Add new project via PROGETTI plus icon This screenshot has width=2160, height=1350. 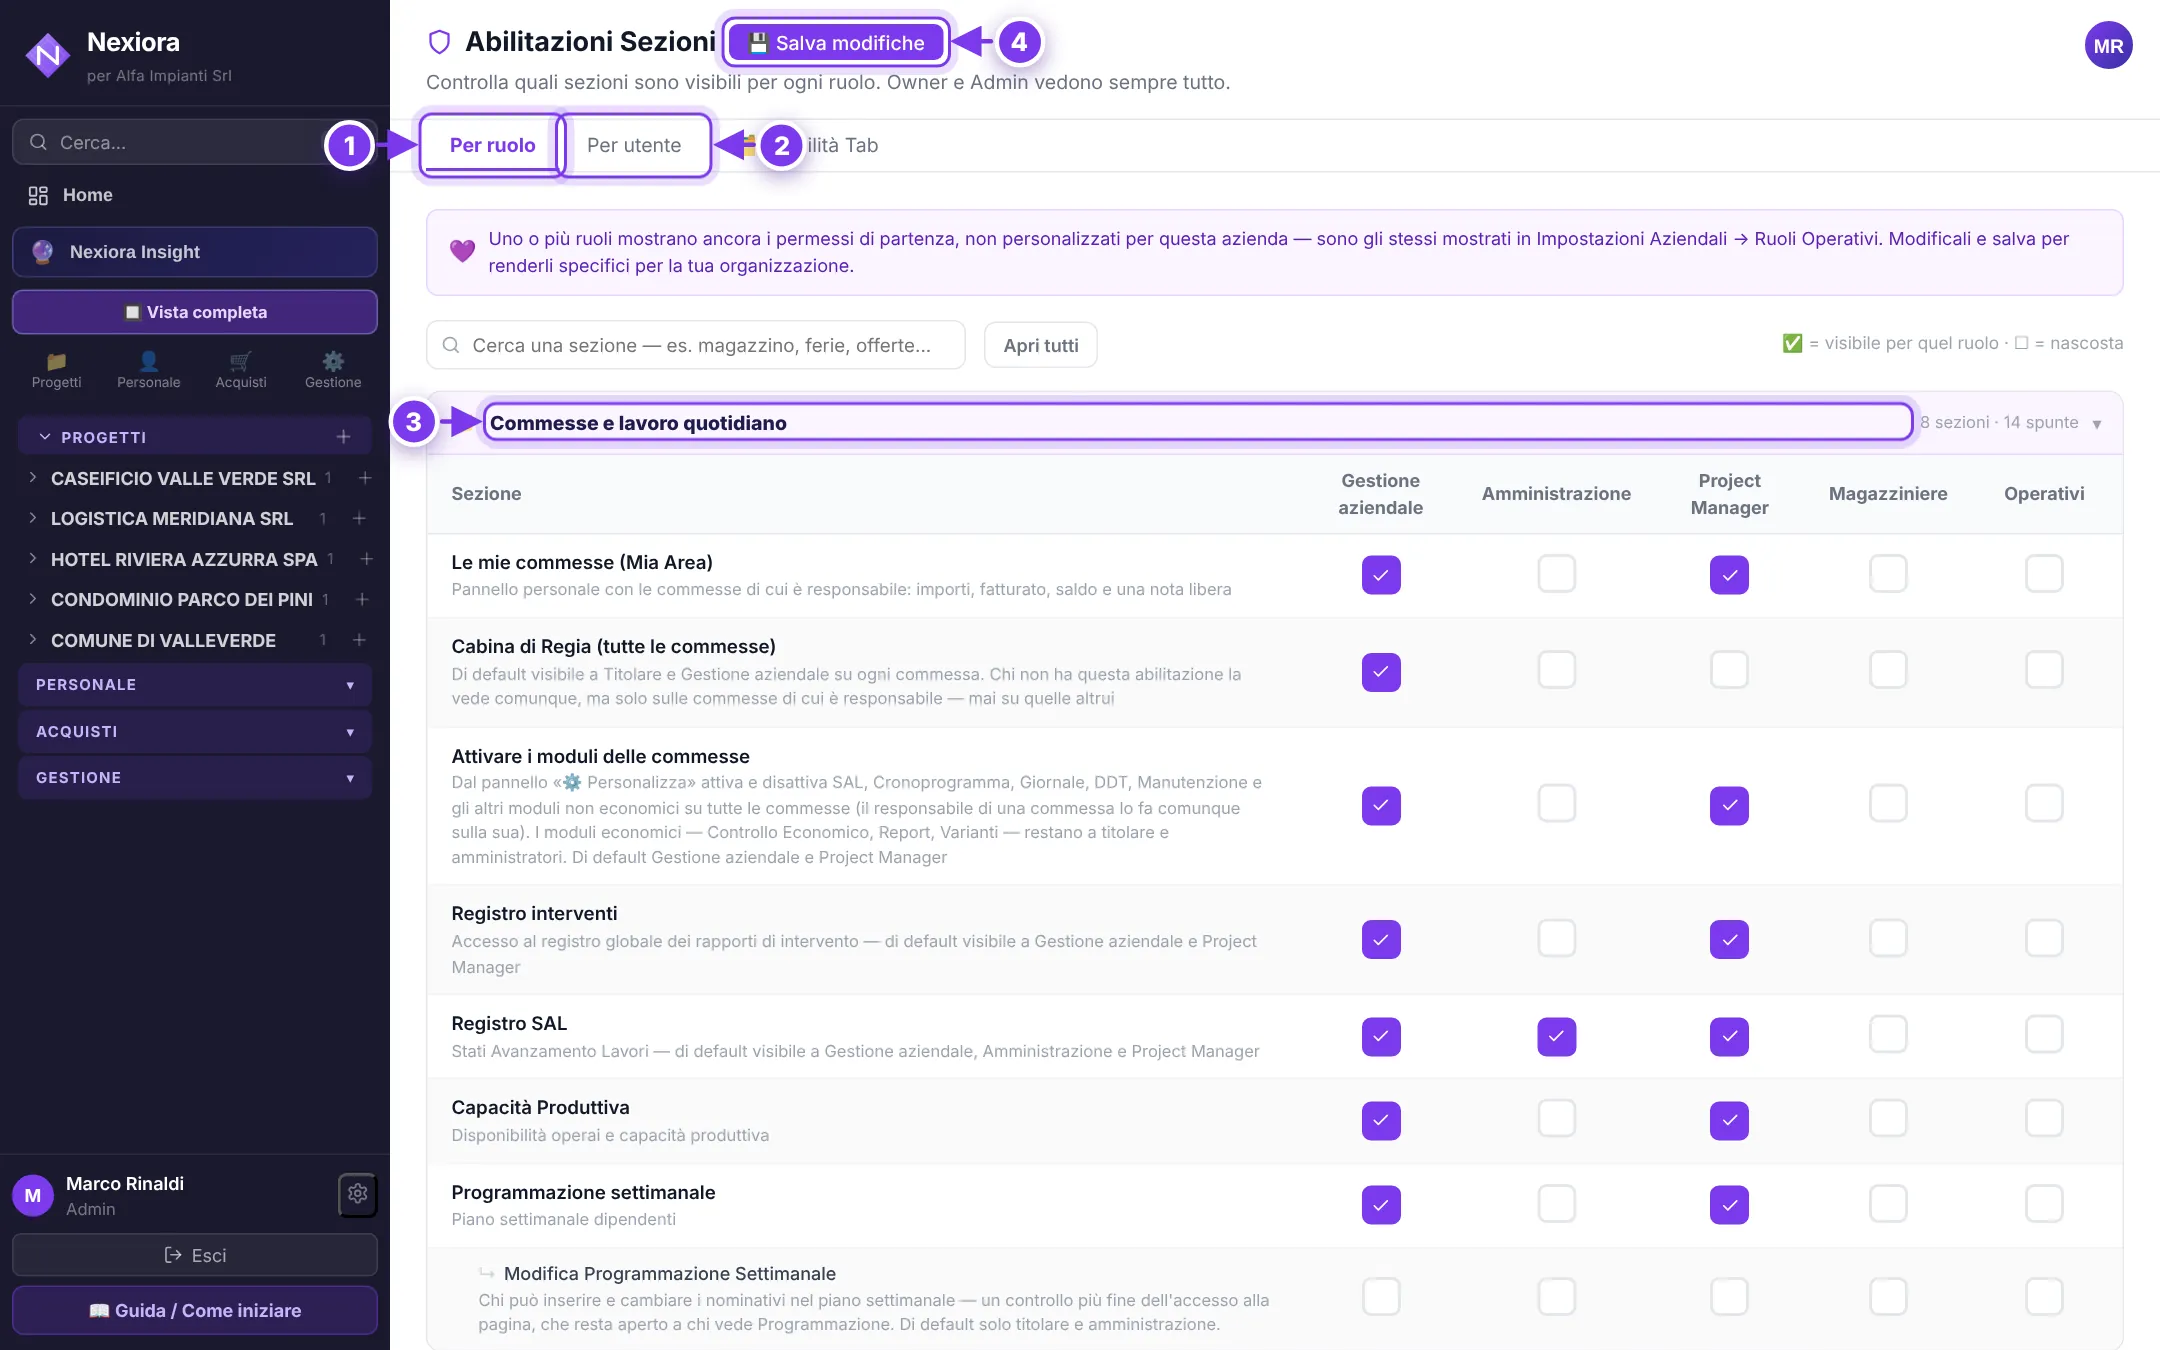pyautogui.click(x=343, y=437)
